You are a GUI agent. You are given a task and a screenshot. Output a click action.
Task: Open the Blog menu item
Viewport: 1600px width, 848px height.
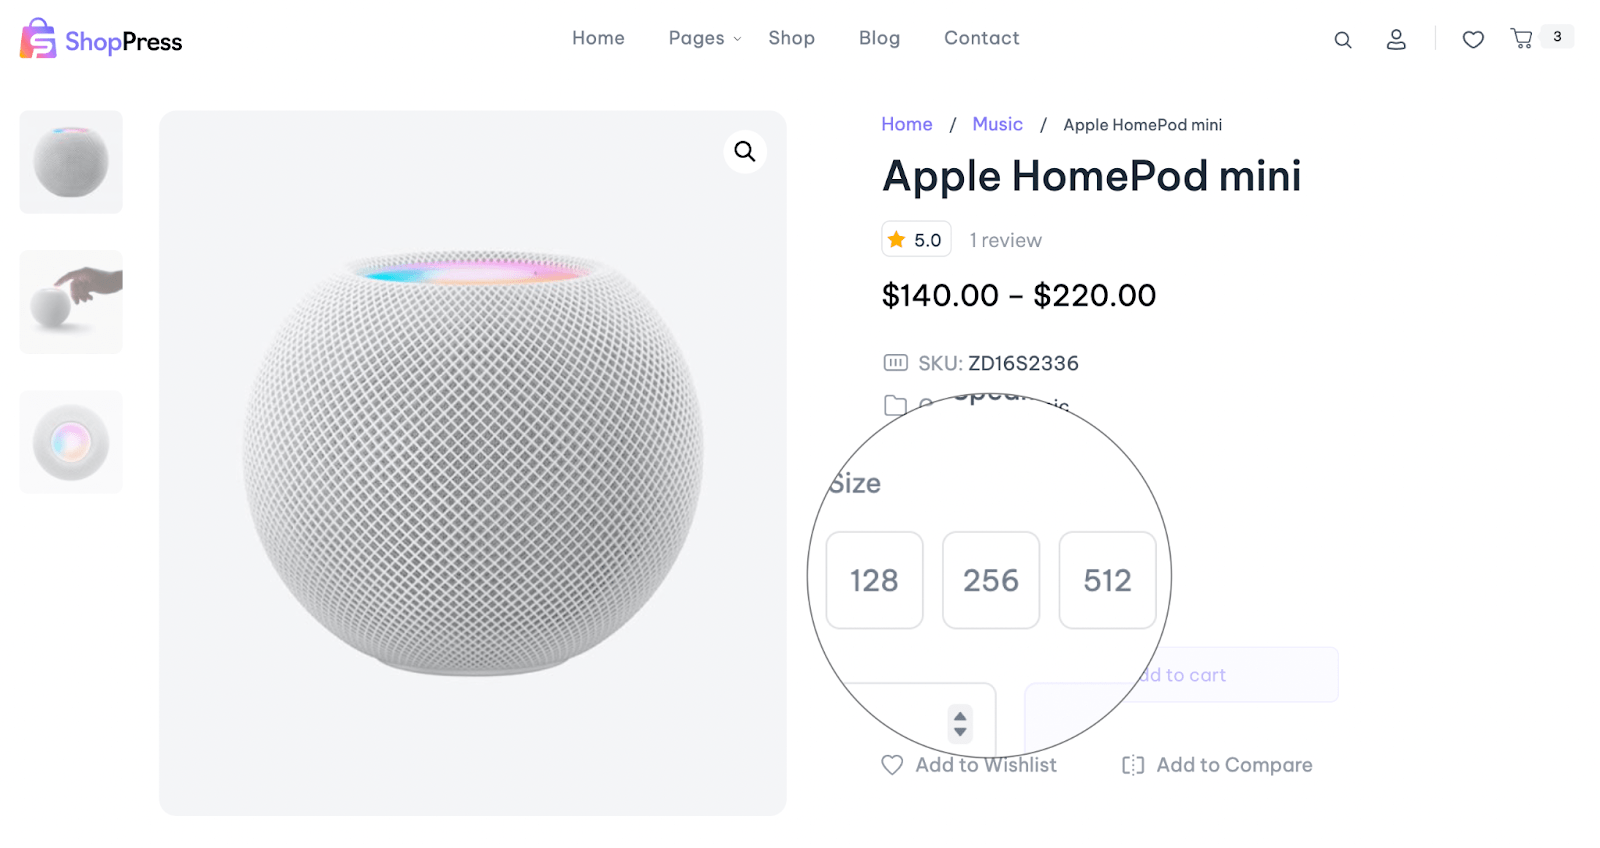tap(879, 38)
